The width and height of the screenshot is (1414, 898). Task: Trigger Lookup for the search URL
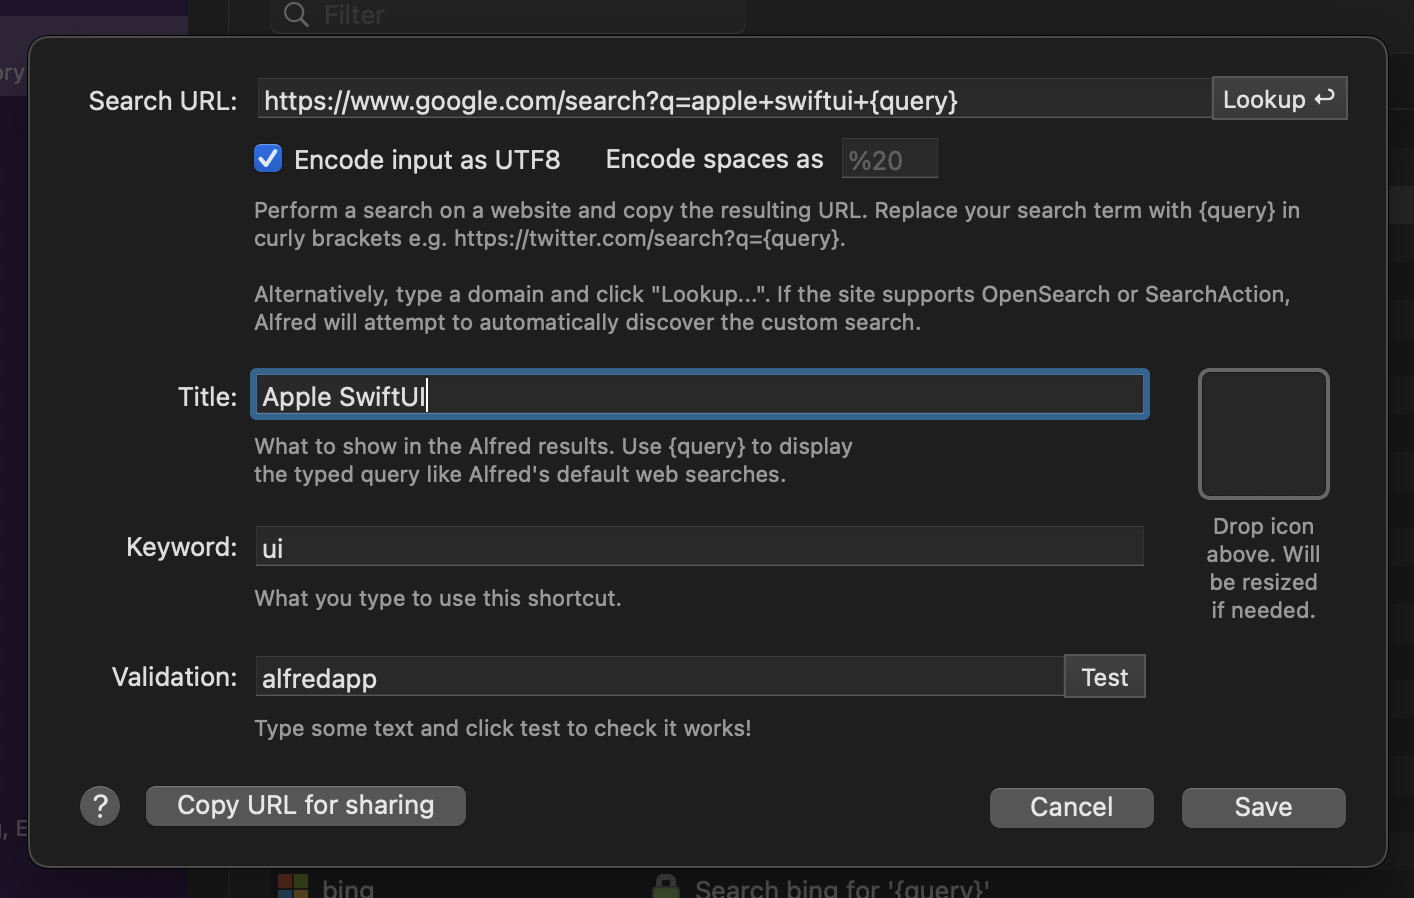[x=1279, y=98]
